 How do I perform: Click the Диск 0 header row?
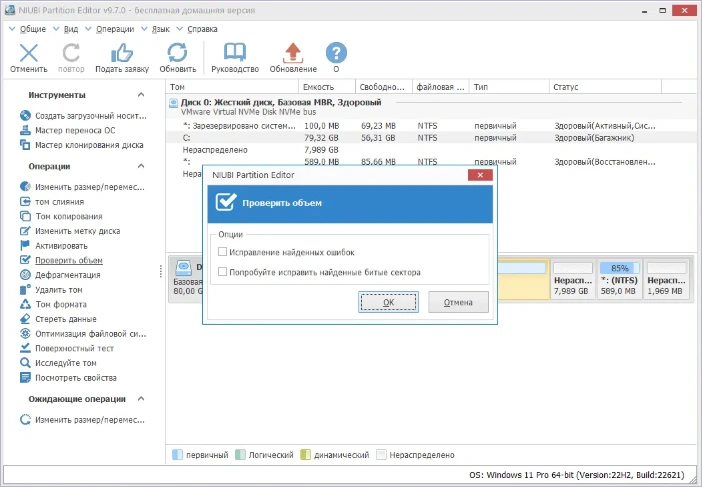tap(432, 107)
